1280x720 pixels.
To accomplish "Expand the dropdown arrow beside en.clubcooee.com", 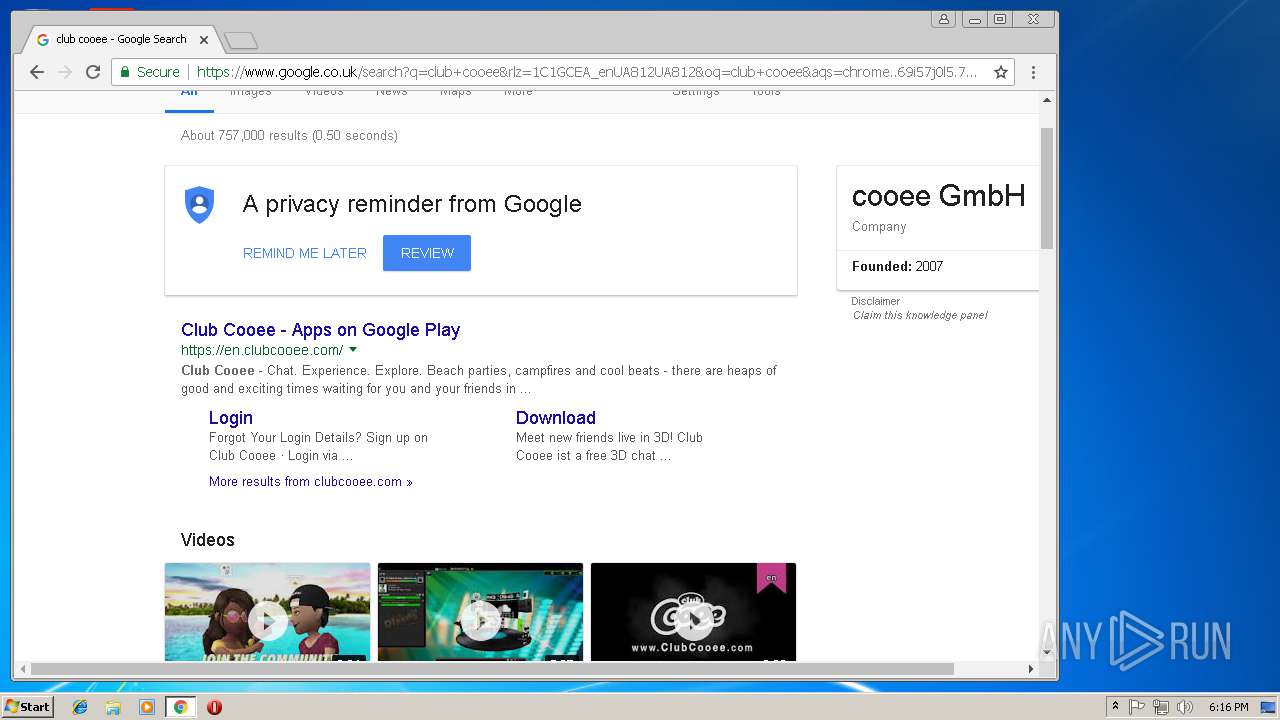I will (353, 350).
